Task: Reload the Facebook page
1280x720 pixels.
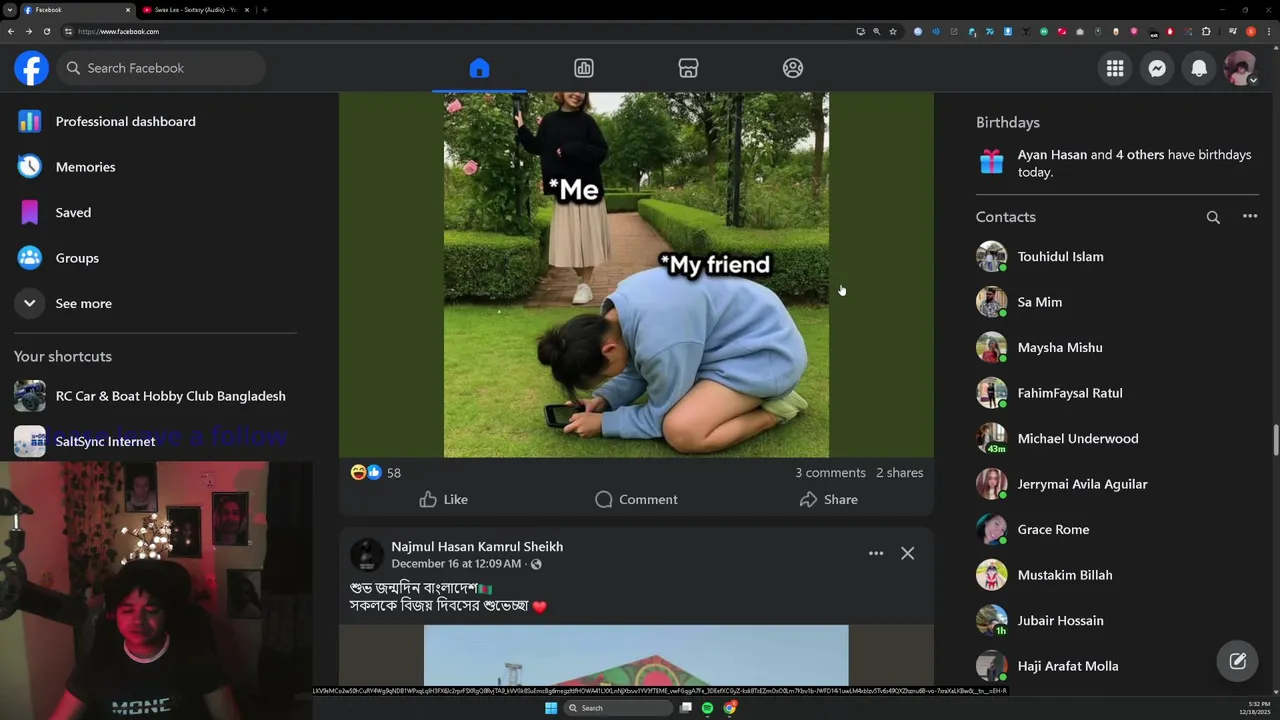Action: click(46, 31)
